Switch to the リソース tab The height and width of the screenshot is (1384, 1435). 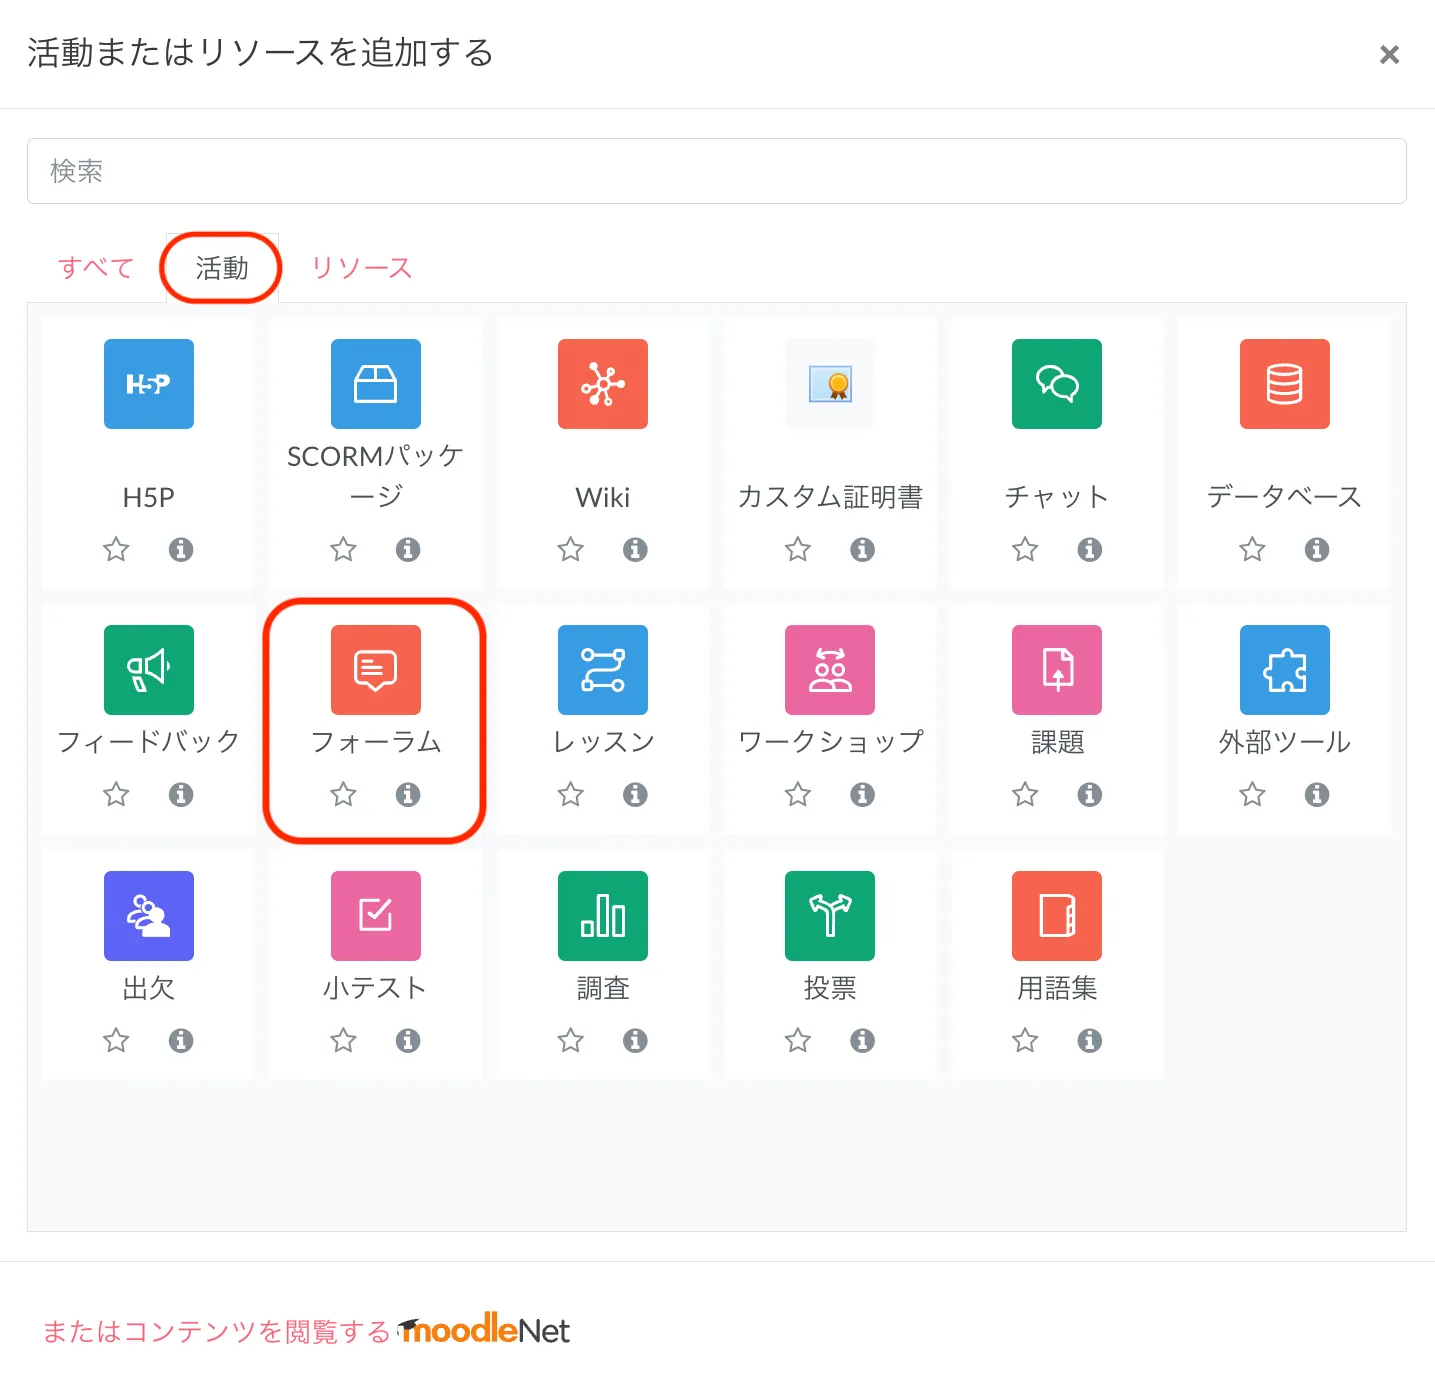(x=361, y=268)
